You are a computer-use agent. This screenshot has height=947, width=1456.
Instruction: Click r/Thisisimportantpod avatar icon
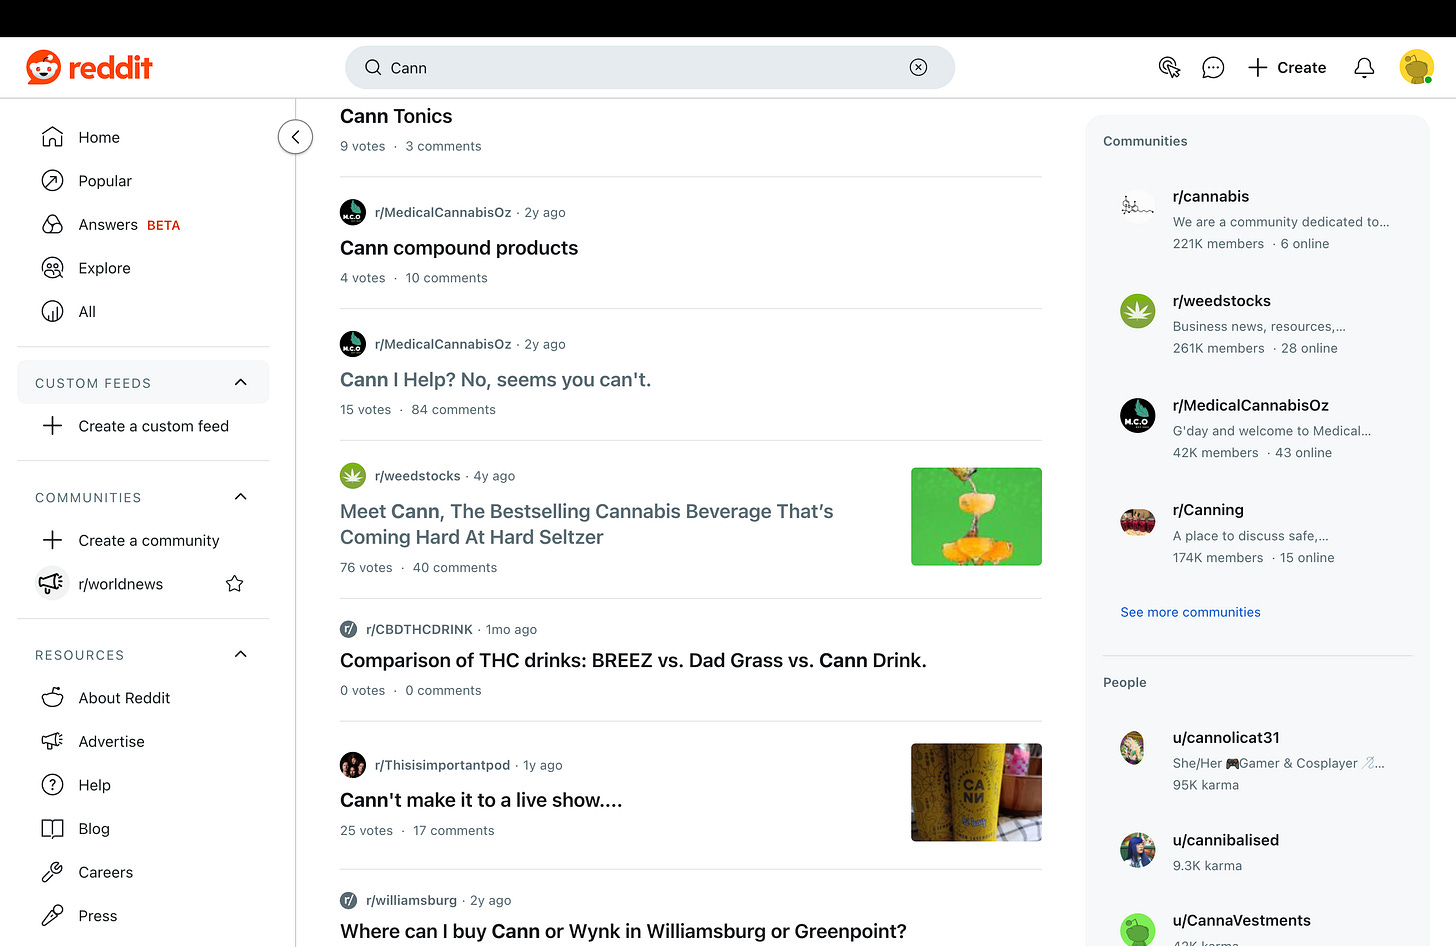(x=353, y=765)
